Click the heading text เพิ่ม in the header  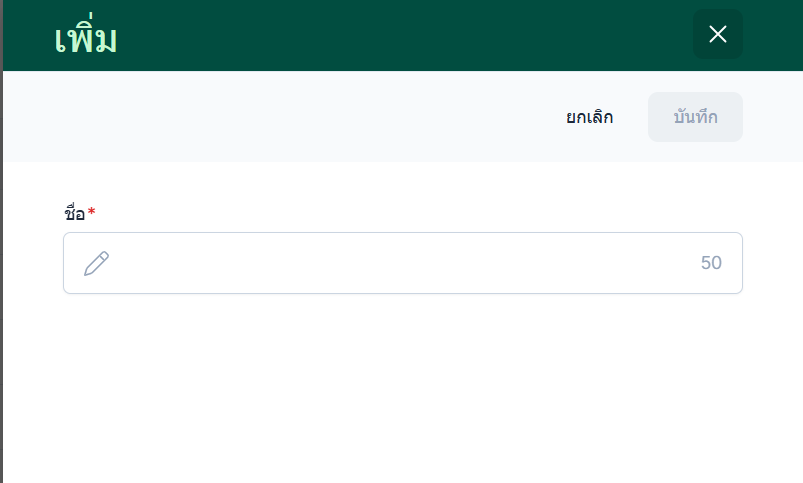coord(85,37)
